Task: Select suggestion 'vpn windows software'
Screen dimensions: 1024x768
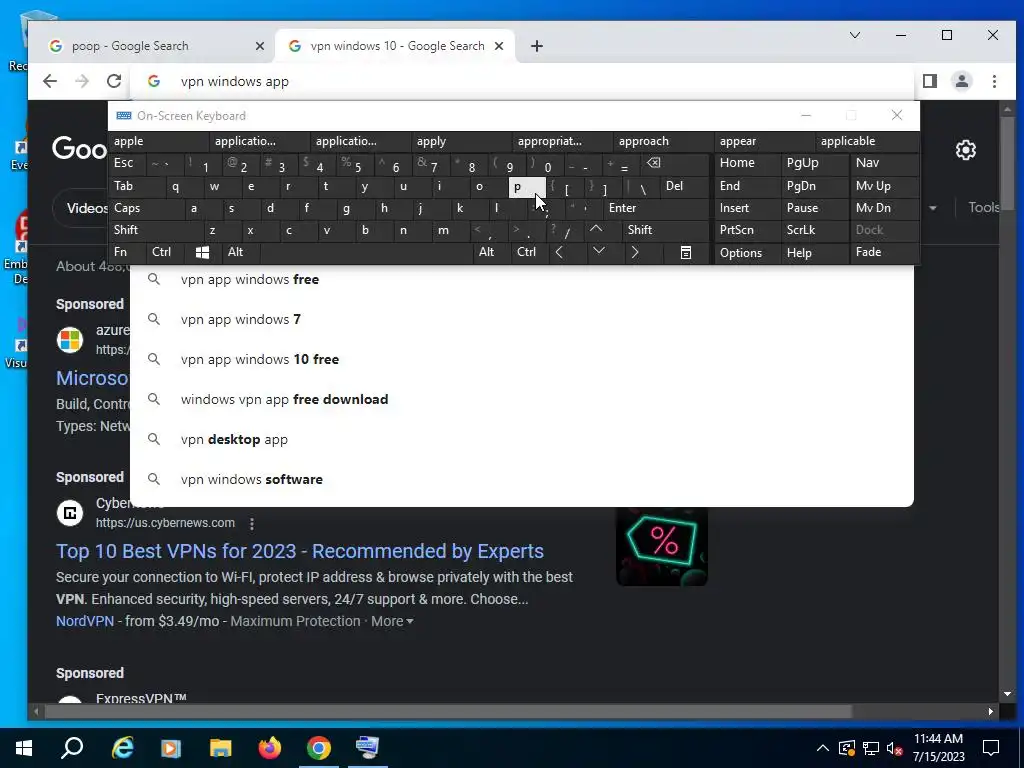Action: pos(521,479)
